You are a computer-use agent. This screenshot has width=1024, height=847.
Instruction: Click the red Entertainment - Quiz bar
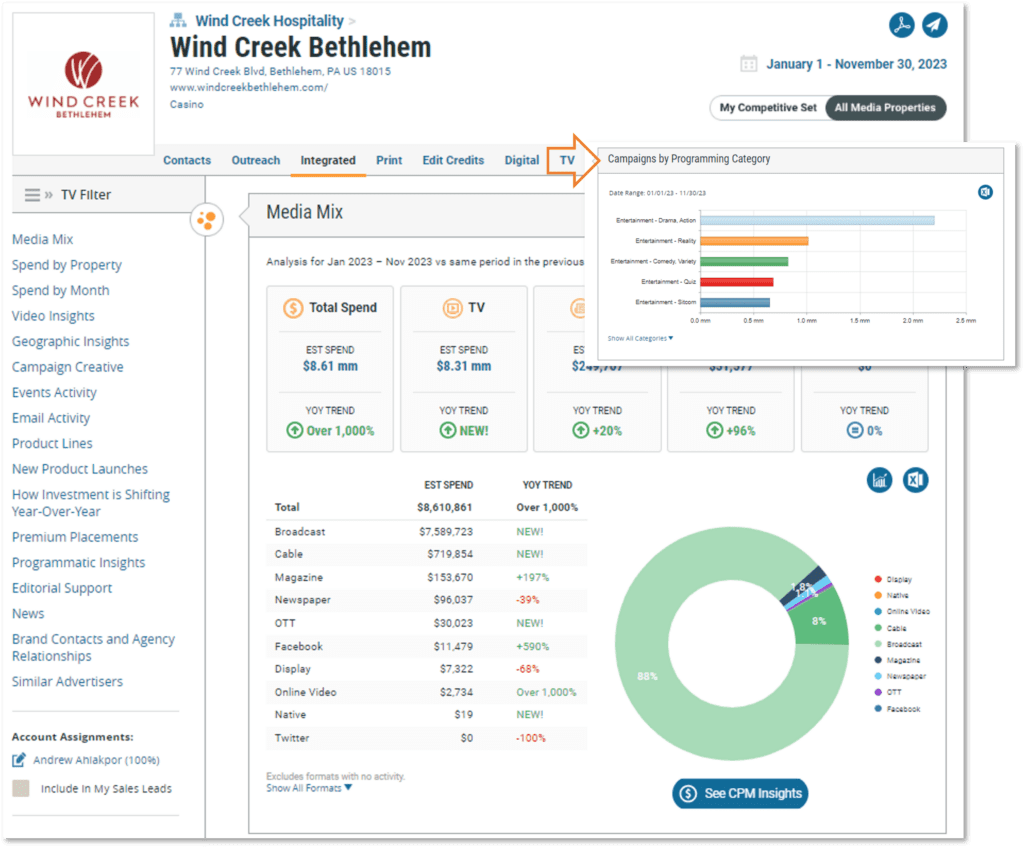pyautogui.click(x=737, y=282)
